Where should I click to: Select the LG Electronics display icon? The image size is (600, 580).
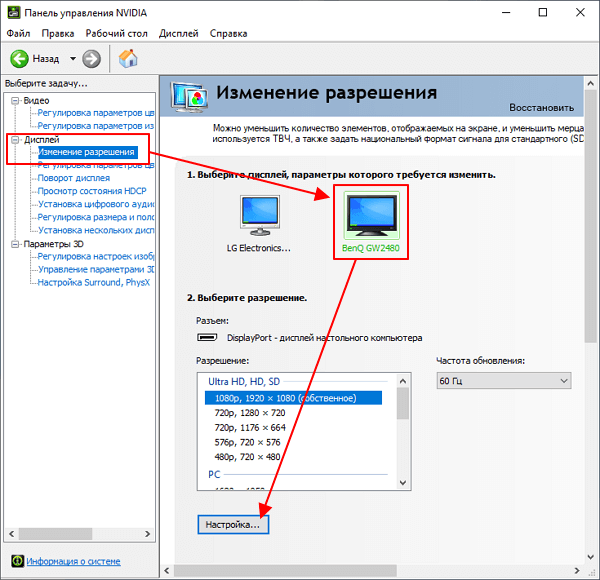coord(260,215)
